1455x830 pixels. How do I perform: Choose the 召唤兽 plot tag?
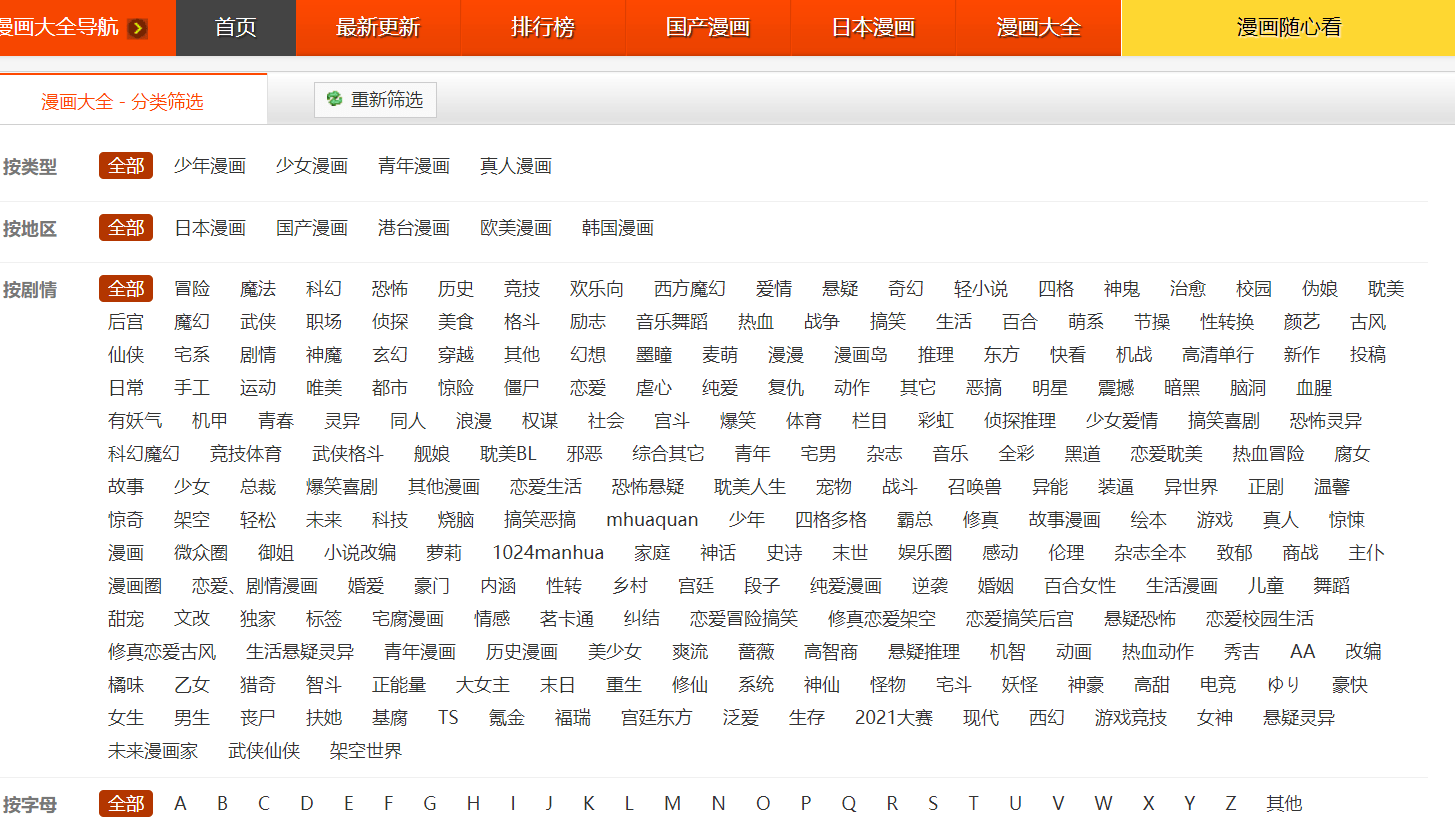pos(974,487)
